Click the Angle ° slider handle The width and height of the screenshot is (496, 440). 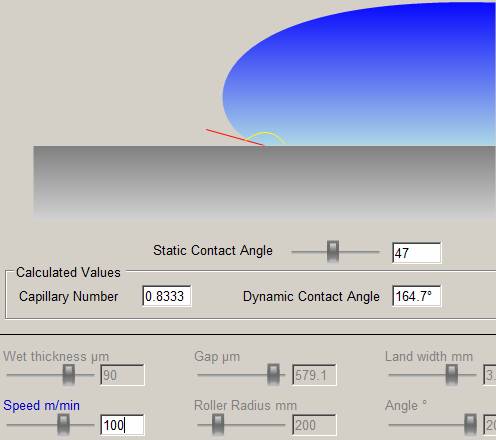[x=470, y=425]
